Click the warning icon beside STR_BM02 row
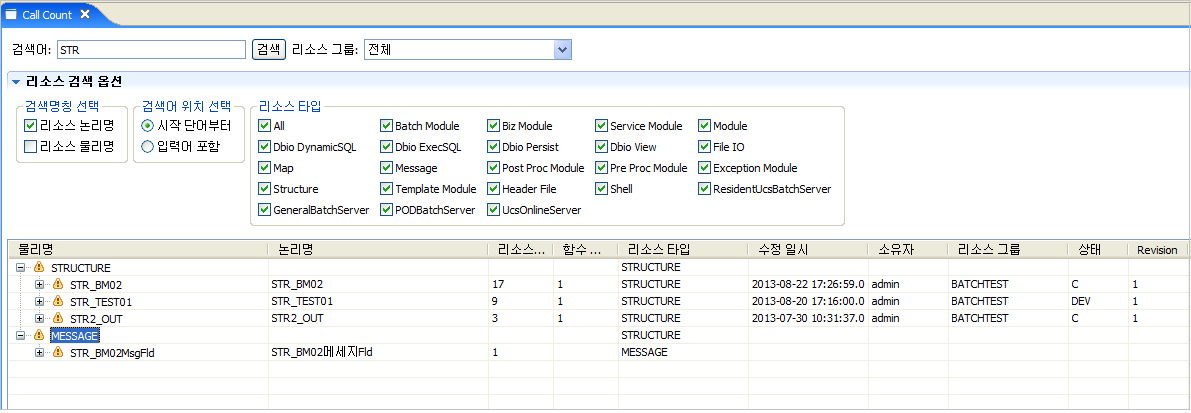The image size is (1191, 413). (x=58, y=285)
